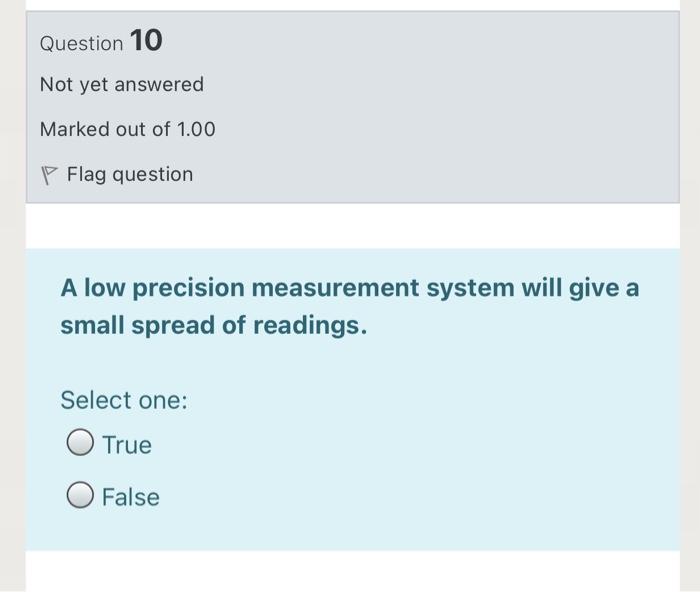The width and height of the screenshot is (700, 592).
Task: Click the large number 10
Action: coord(145,41)
